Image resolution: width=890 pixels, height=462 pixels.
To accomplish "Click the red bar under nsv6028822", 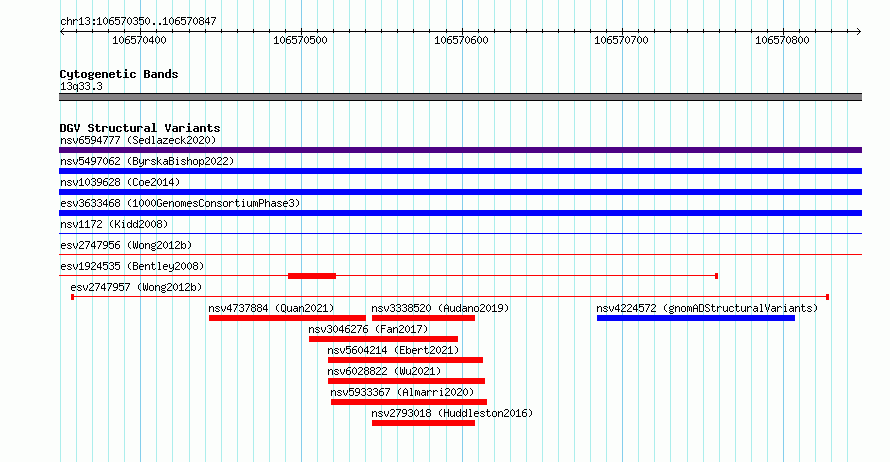I will point(406,381).
